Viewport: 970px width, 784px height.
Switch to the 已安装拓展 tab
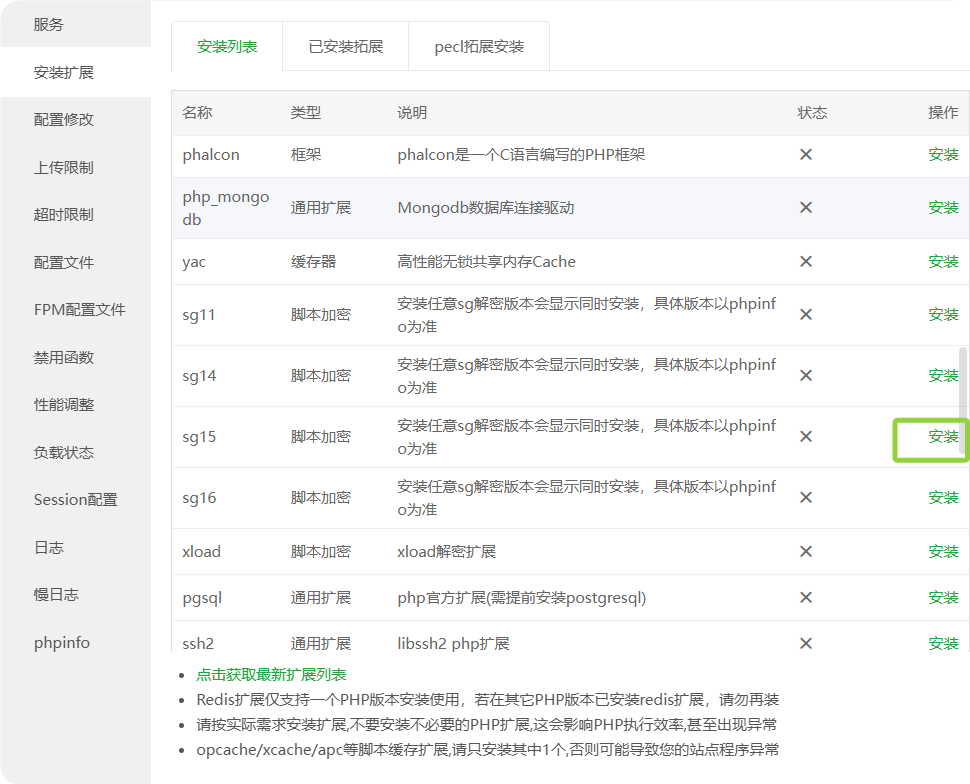(x=345, y=47)
